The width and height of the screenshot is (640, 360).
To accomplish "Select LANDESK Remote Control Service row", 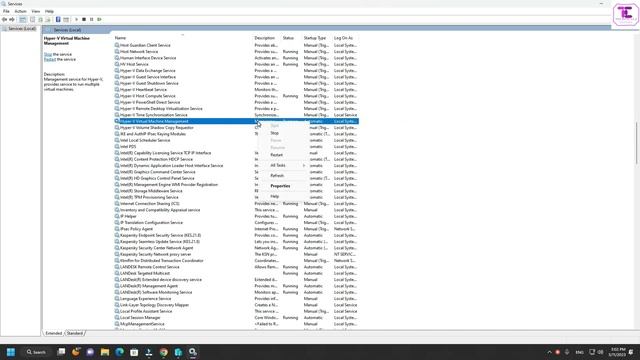I will point(236,267).
